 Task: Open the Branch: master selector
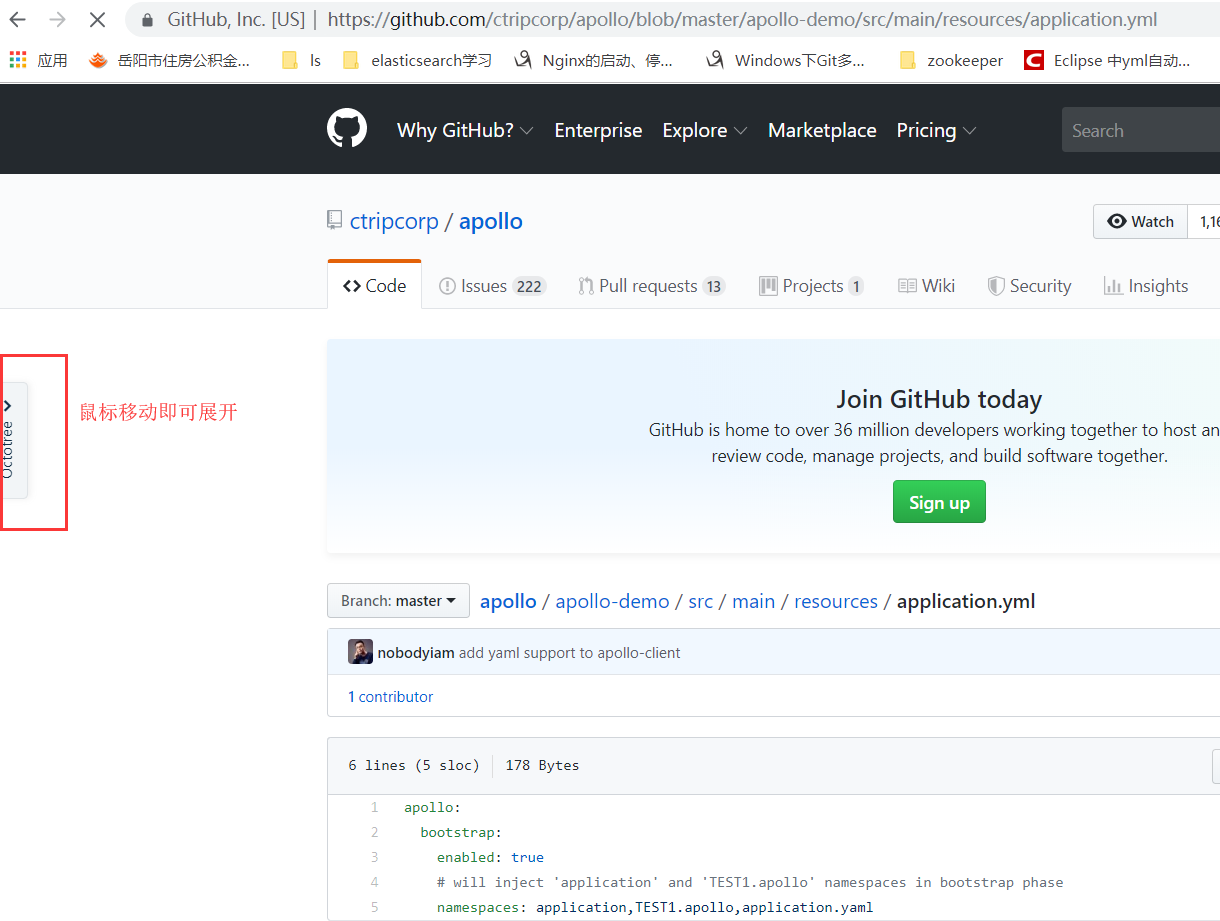[398, 600]
